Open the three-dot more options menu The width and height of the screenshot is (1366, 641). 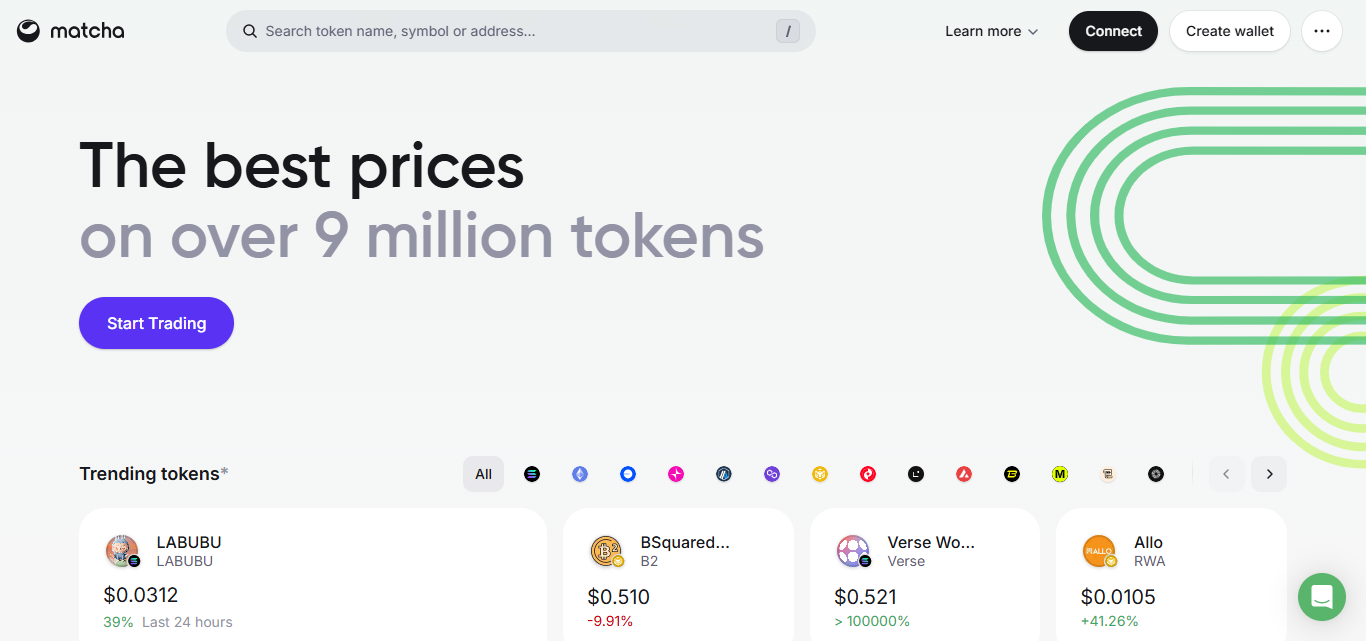tap(1321, 31)
